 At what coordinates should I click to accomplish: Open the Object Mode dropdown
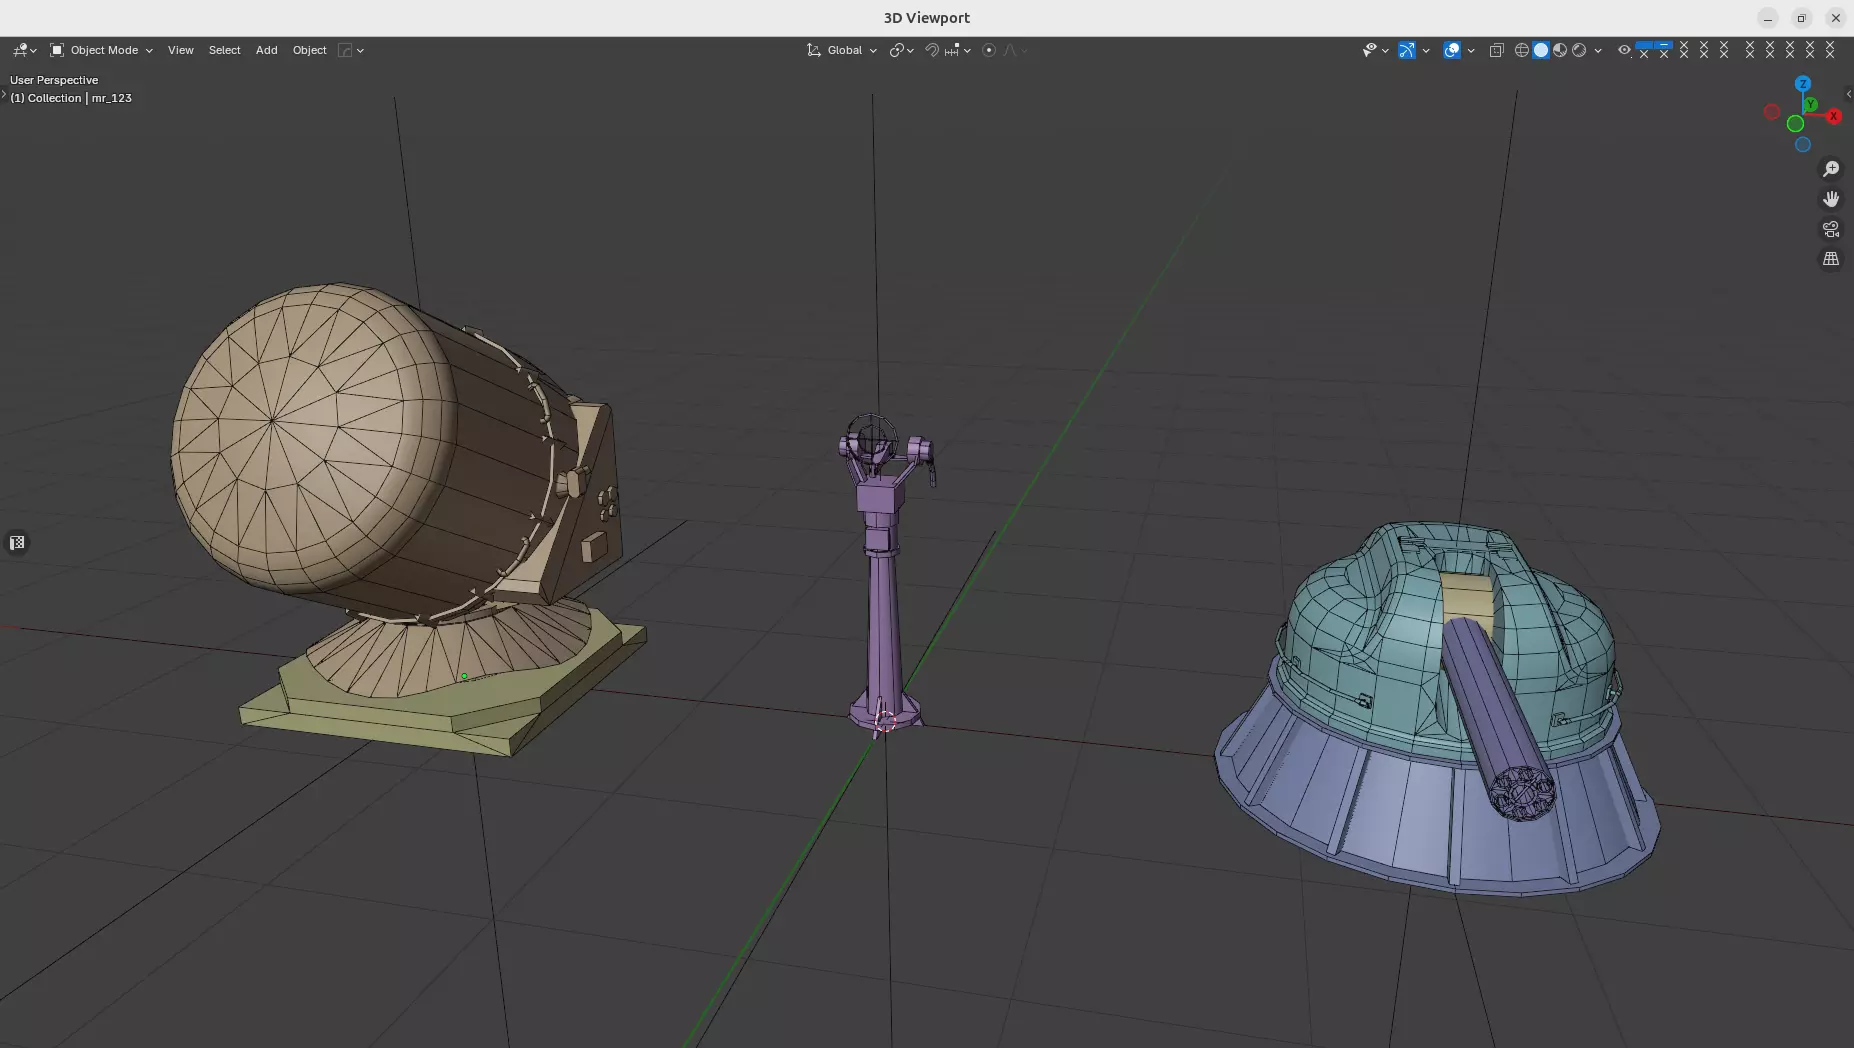pos(102,50)
